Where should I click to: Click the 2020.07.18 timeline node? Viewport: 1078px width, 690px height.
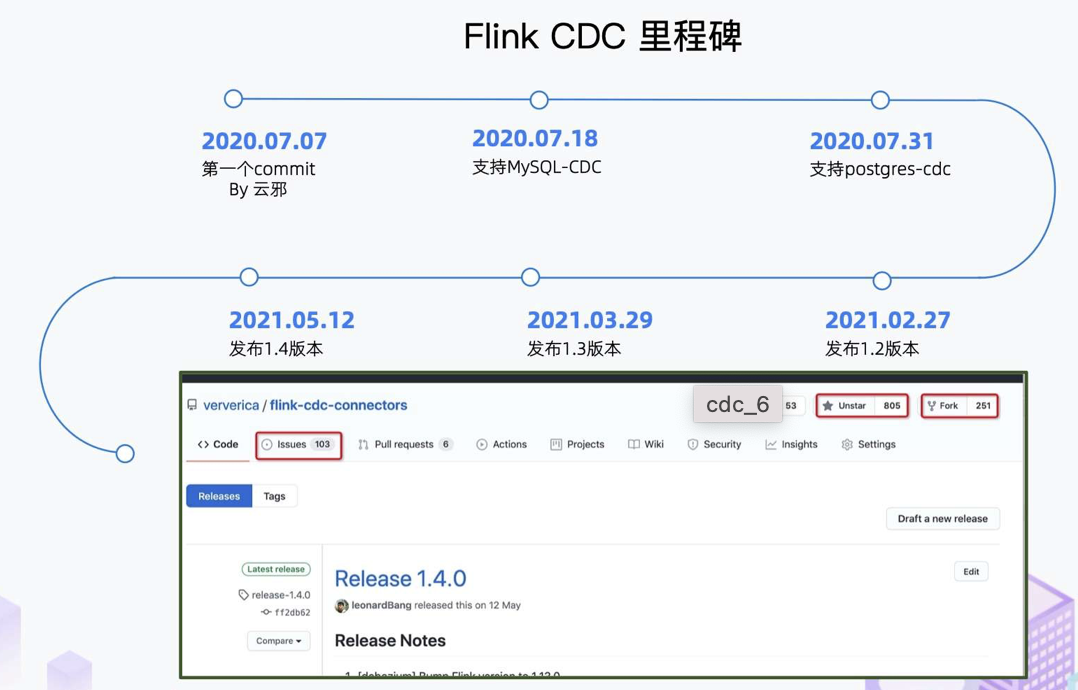[539, 100]
